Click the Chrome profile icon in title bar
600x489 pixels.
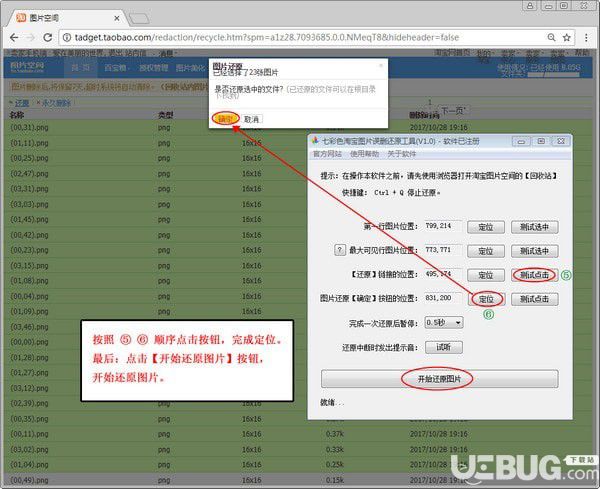click(x=530, y=5)
